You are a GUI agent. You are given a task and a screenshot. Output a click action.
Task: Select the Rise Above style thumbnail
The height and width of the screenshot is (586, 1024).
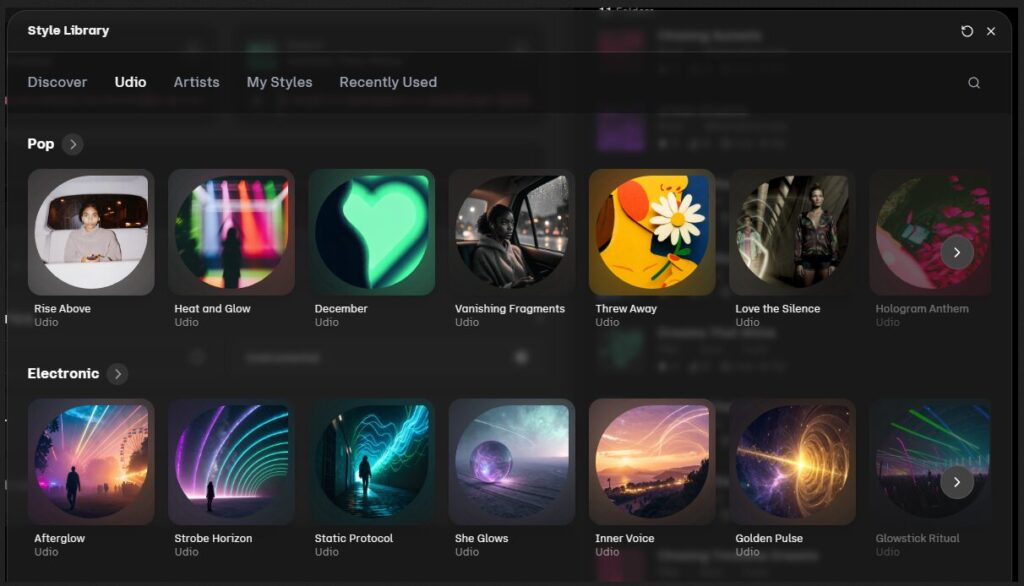91,232
